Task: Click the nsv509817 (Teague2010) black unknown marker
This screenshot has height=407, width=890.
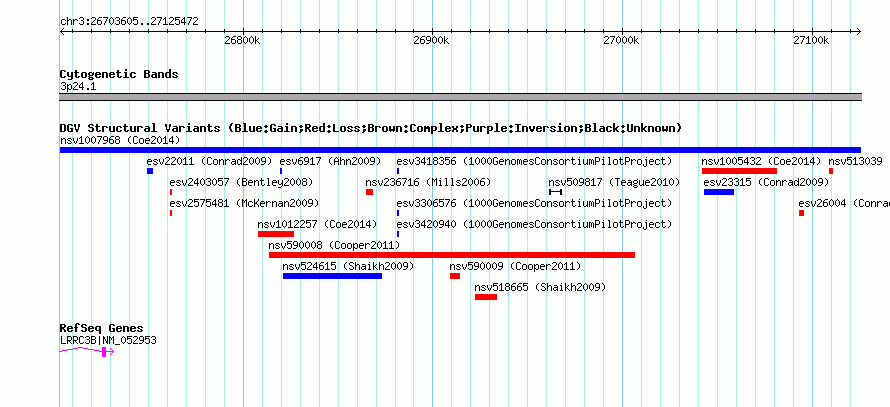Action: [x=555, y=192]
